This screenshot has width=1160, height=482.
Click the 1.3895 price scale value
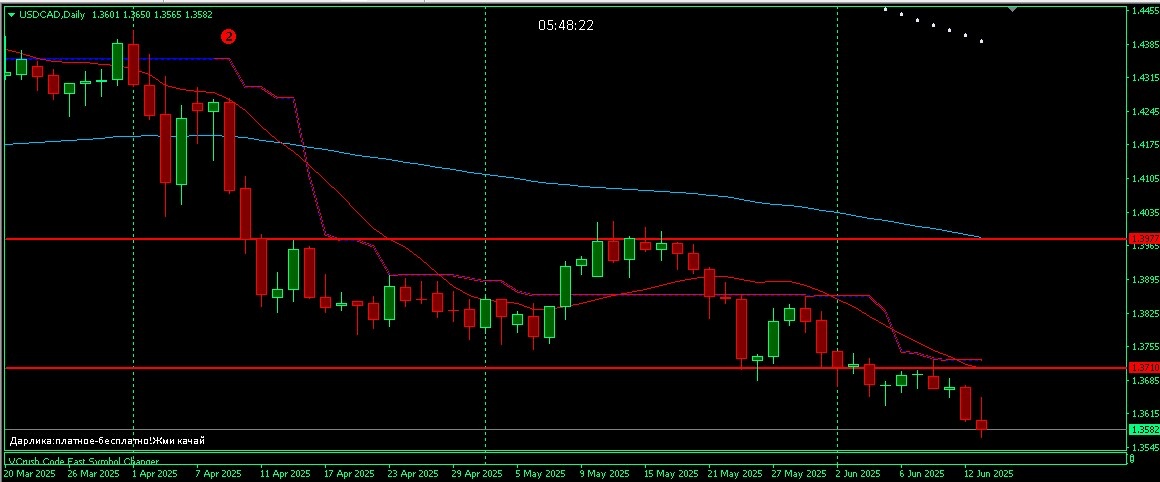click(1144, 280)
